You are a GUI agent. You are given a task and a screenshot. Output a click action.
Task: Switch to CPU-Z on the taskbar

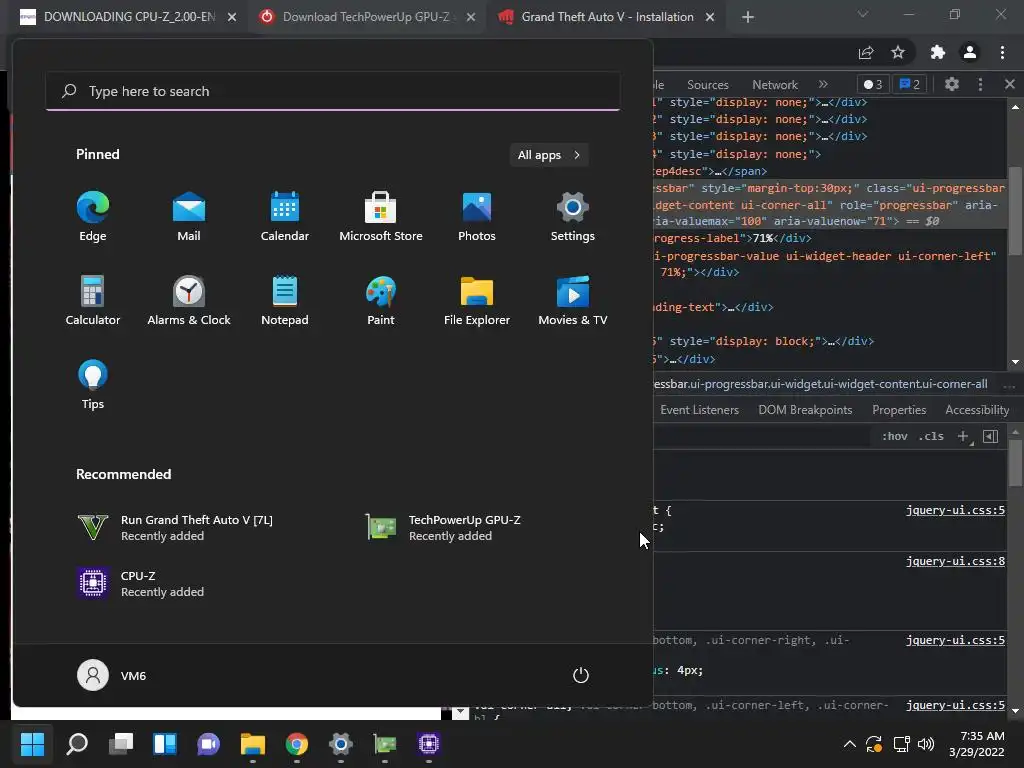428,744
